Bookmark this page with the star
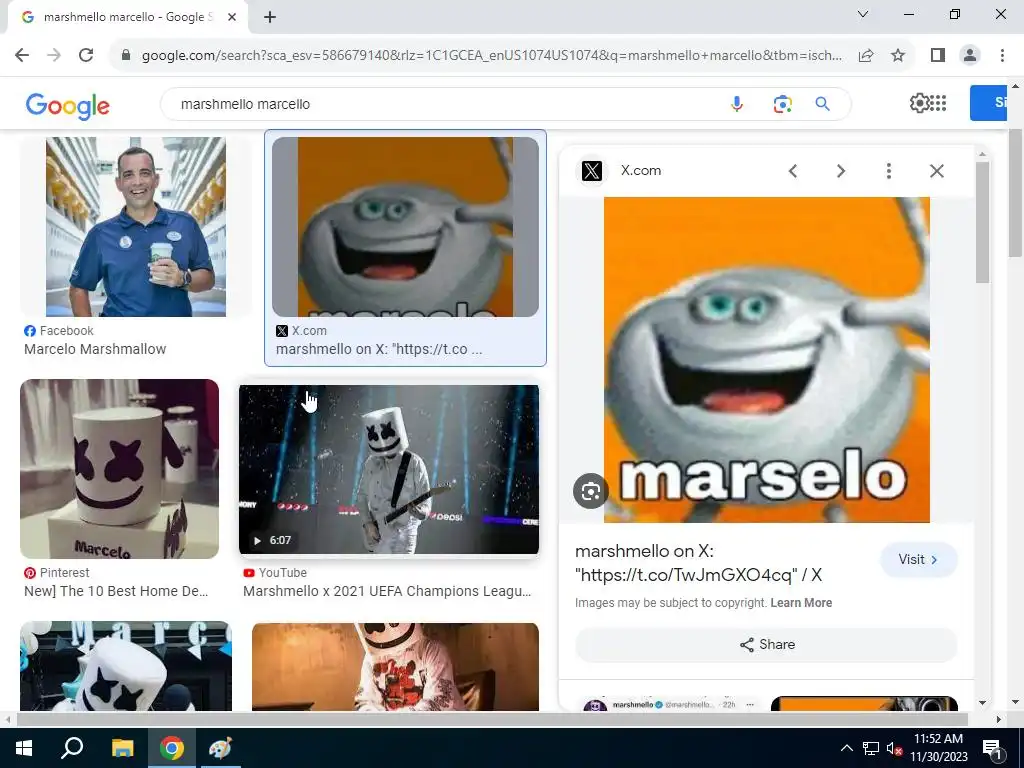1024x768 pixels. (x=898, y=56)
